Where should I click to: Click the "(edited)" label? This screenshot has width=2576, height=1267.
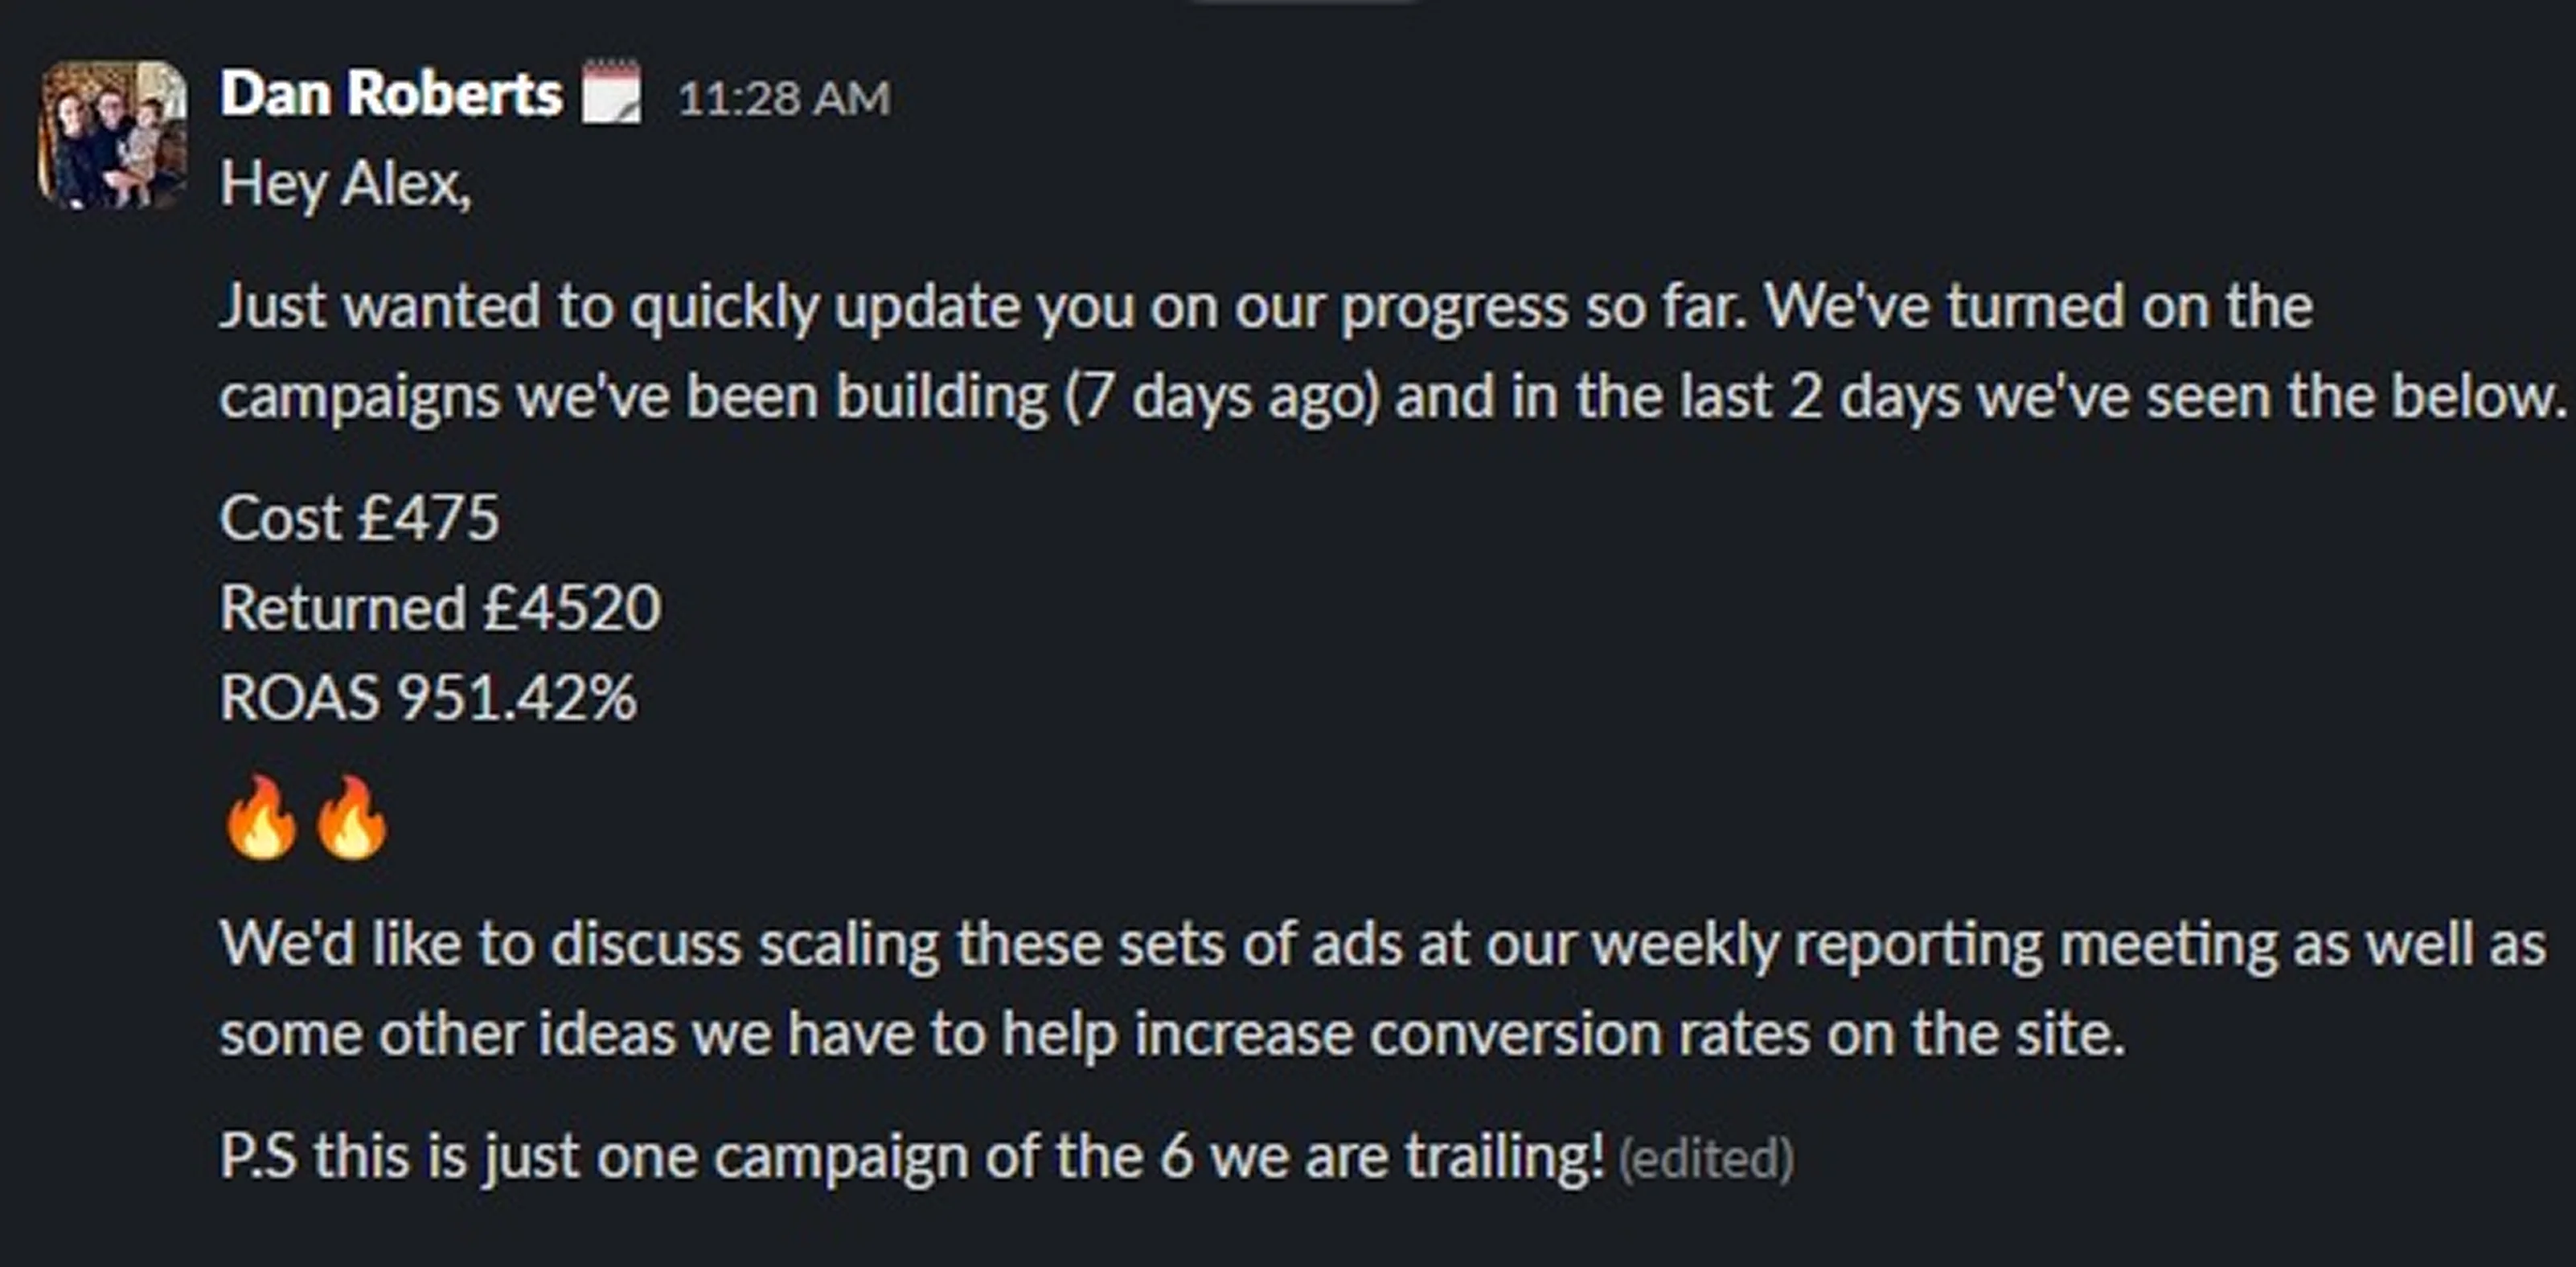click(1706, 1158)
